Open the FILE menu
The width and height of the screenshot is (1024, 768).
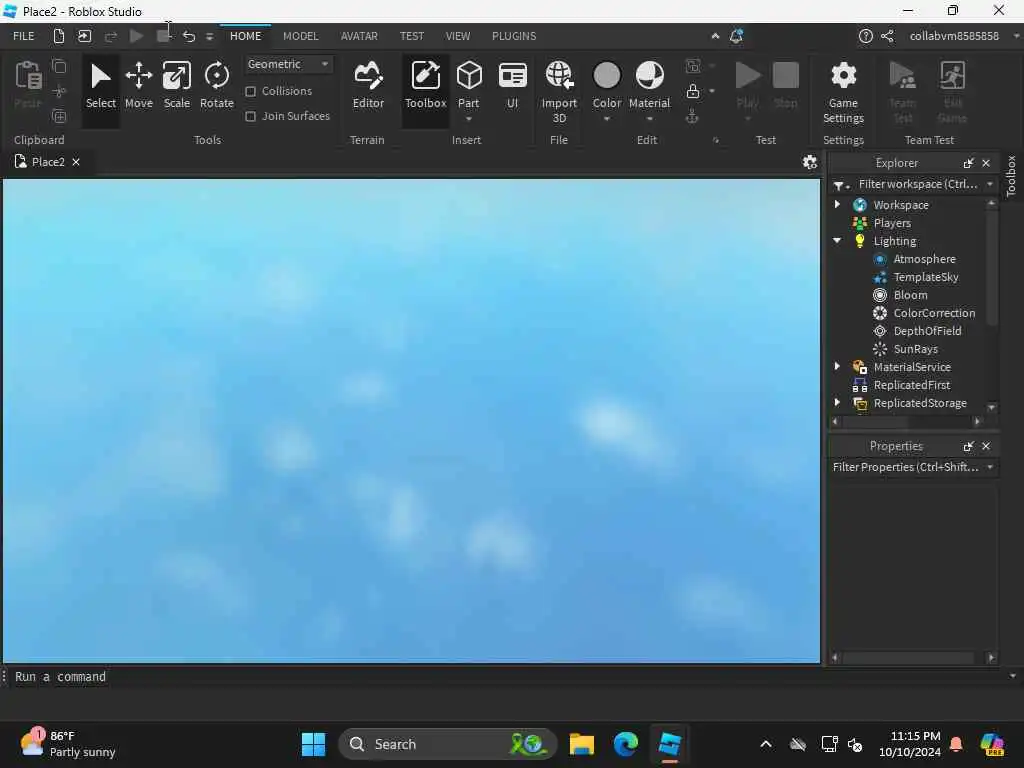click(24, 36)
